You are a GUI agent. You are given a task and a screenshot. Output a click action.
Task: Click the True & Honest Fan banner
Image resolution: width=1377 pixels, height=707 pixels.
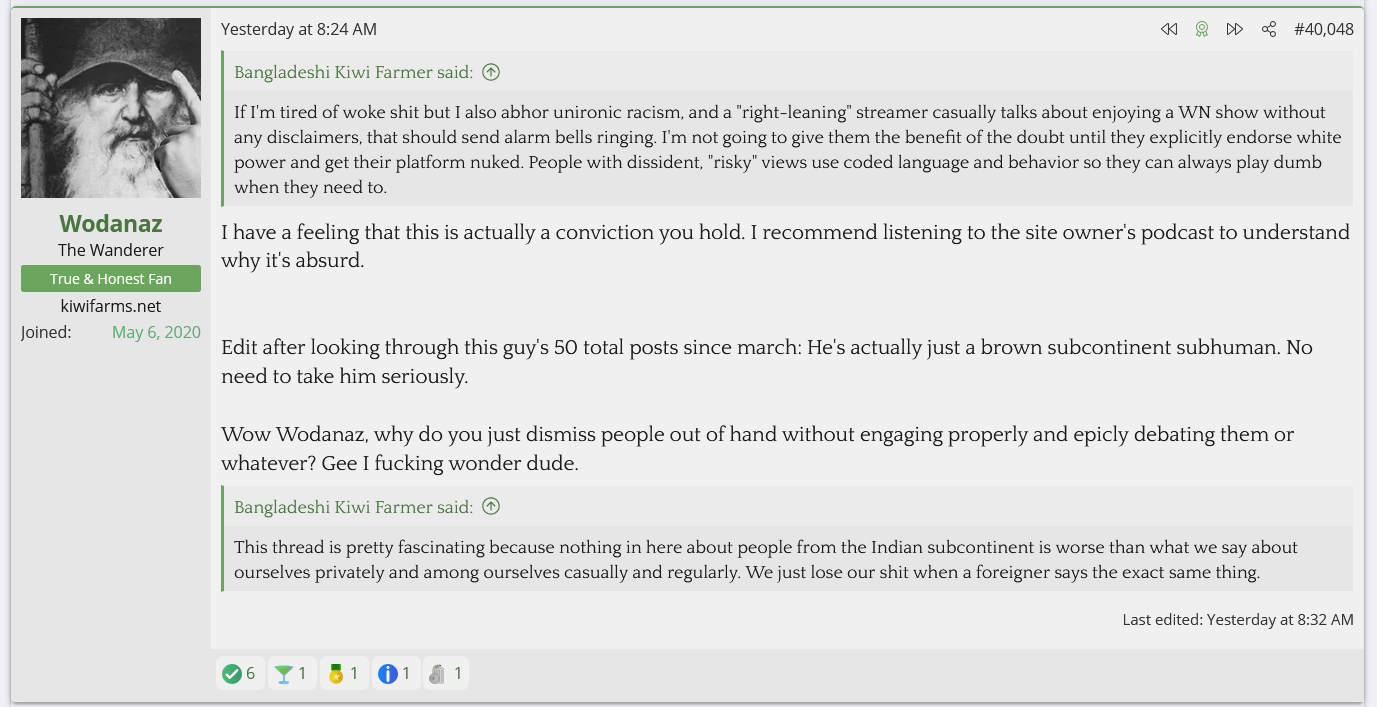tap(111, 279)
